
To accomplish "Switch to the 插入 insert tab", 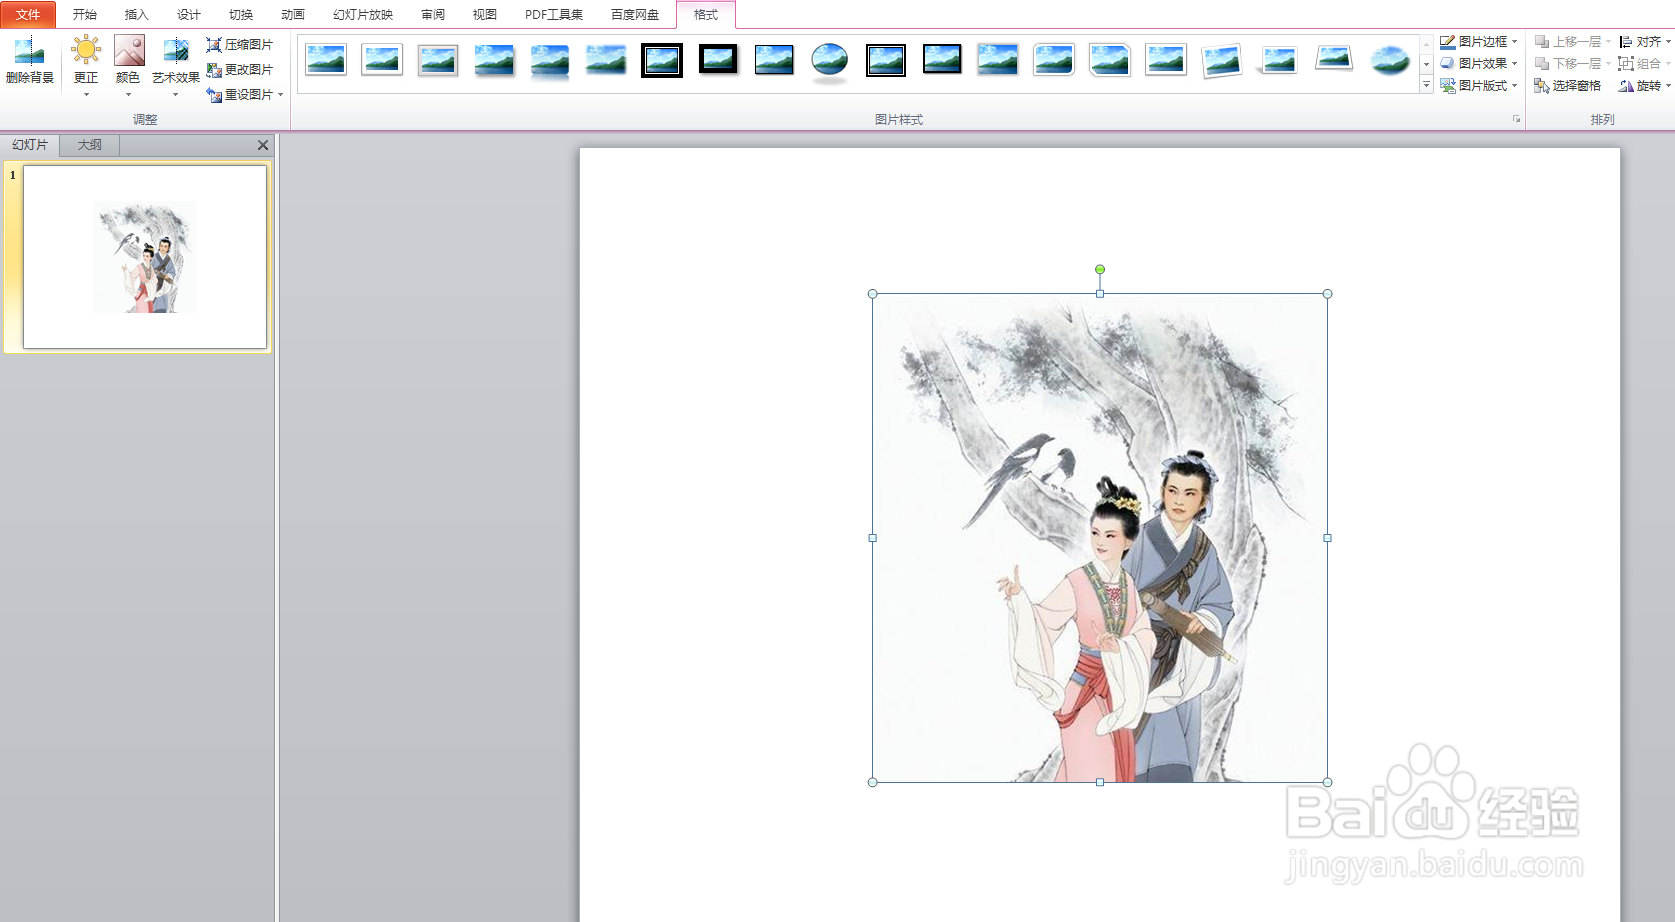I will (137, 14).
